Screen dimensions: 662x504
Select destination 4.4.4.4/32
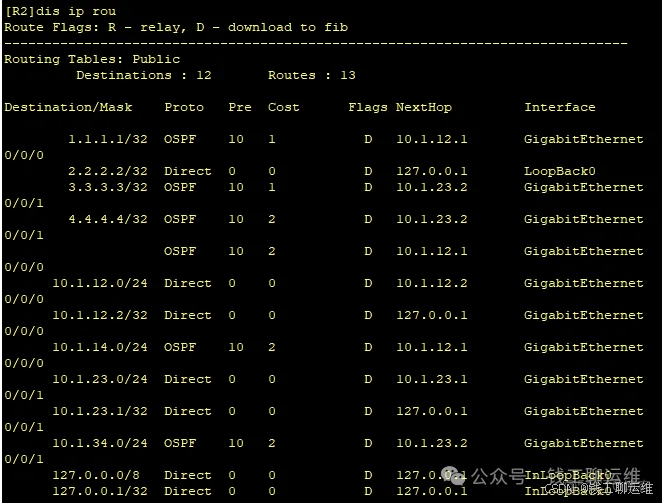pos(108,219)
